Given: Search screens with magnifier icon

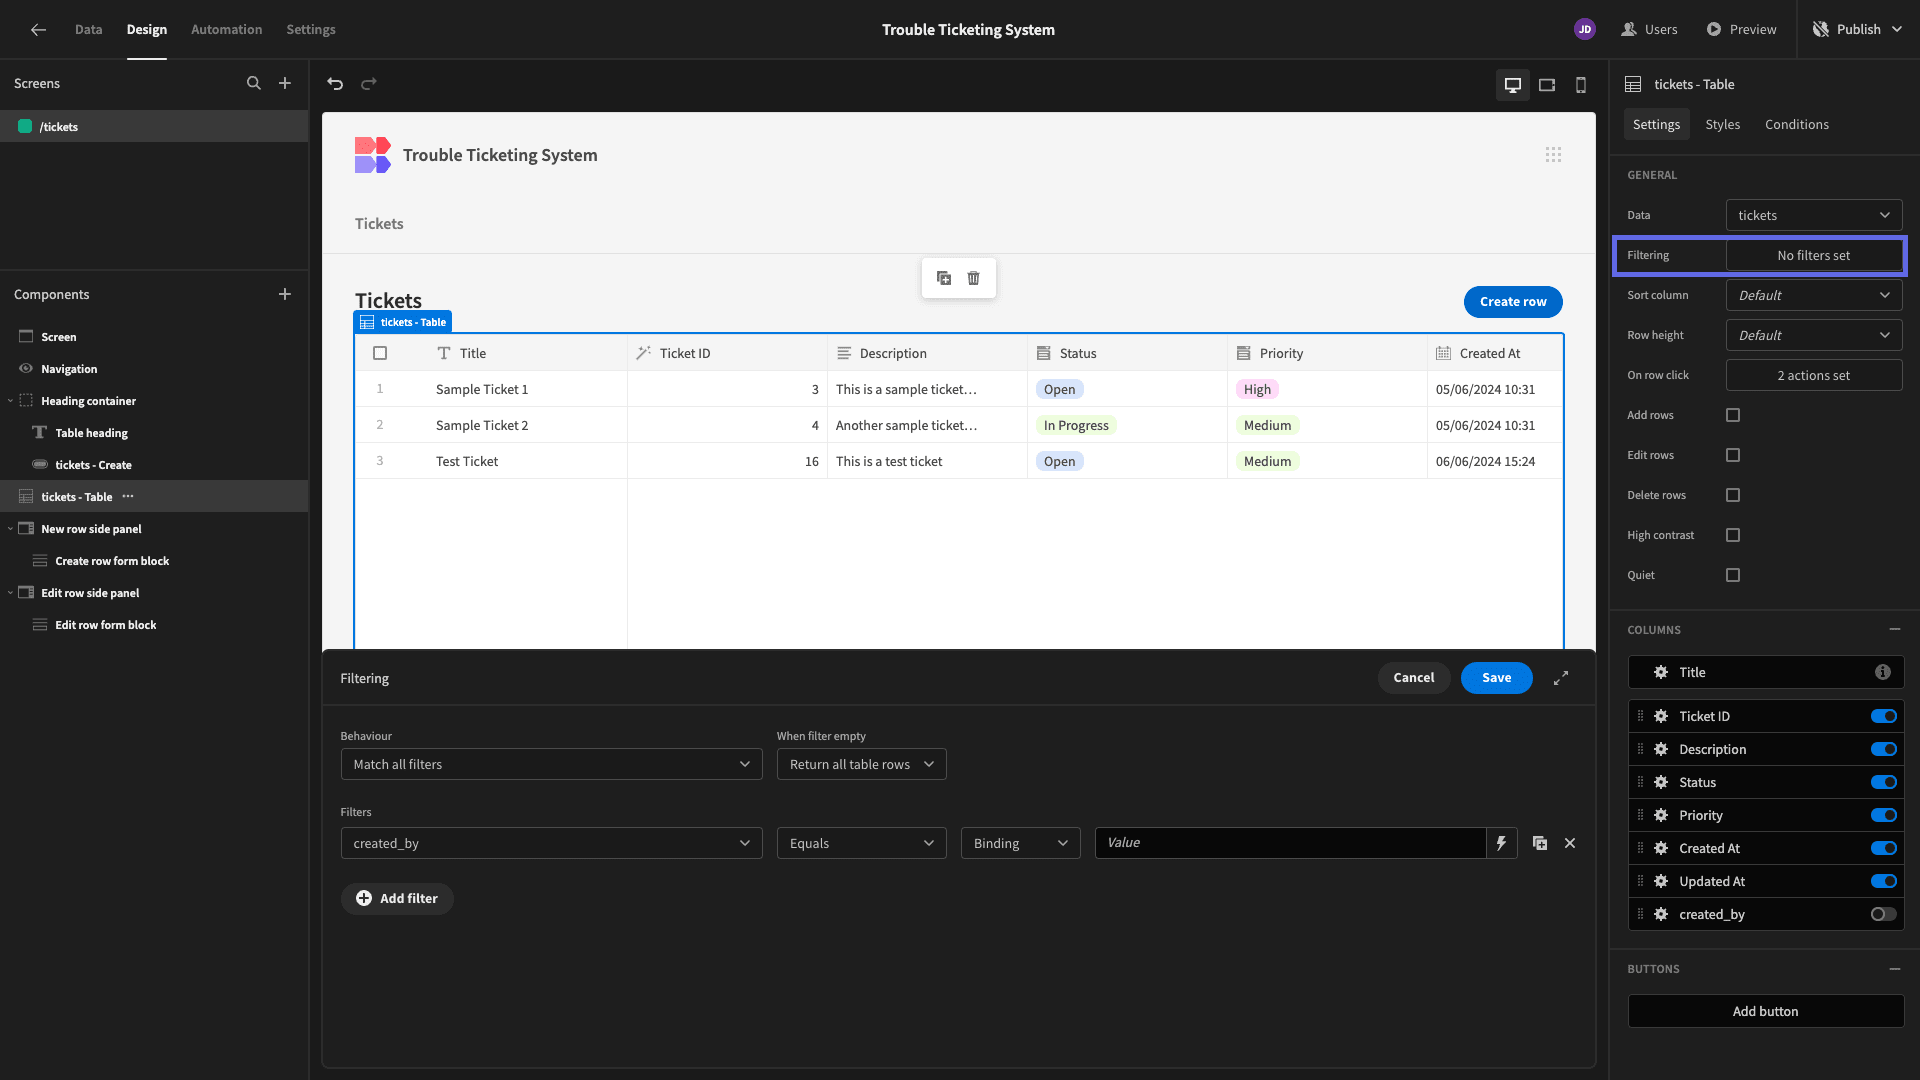Looking at the screenshot, I should coord(254,84).
